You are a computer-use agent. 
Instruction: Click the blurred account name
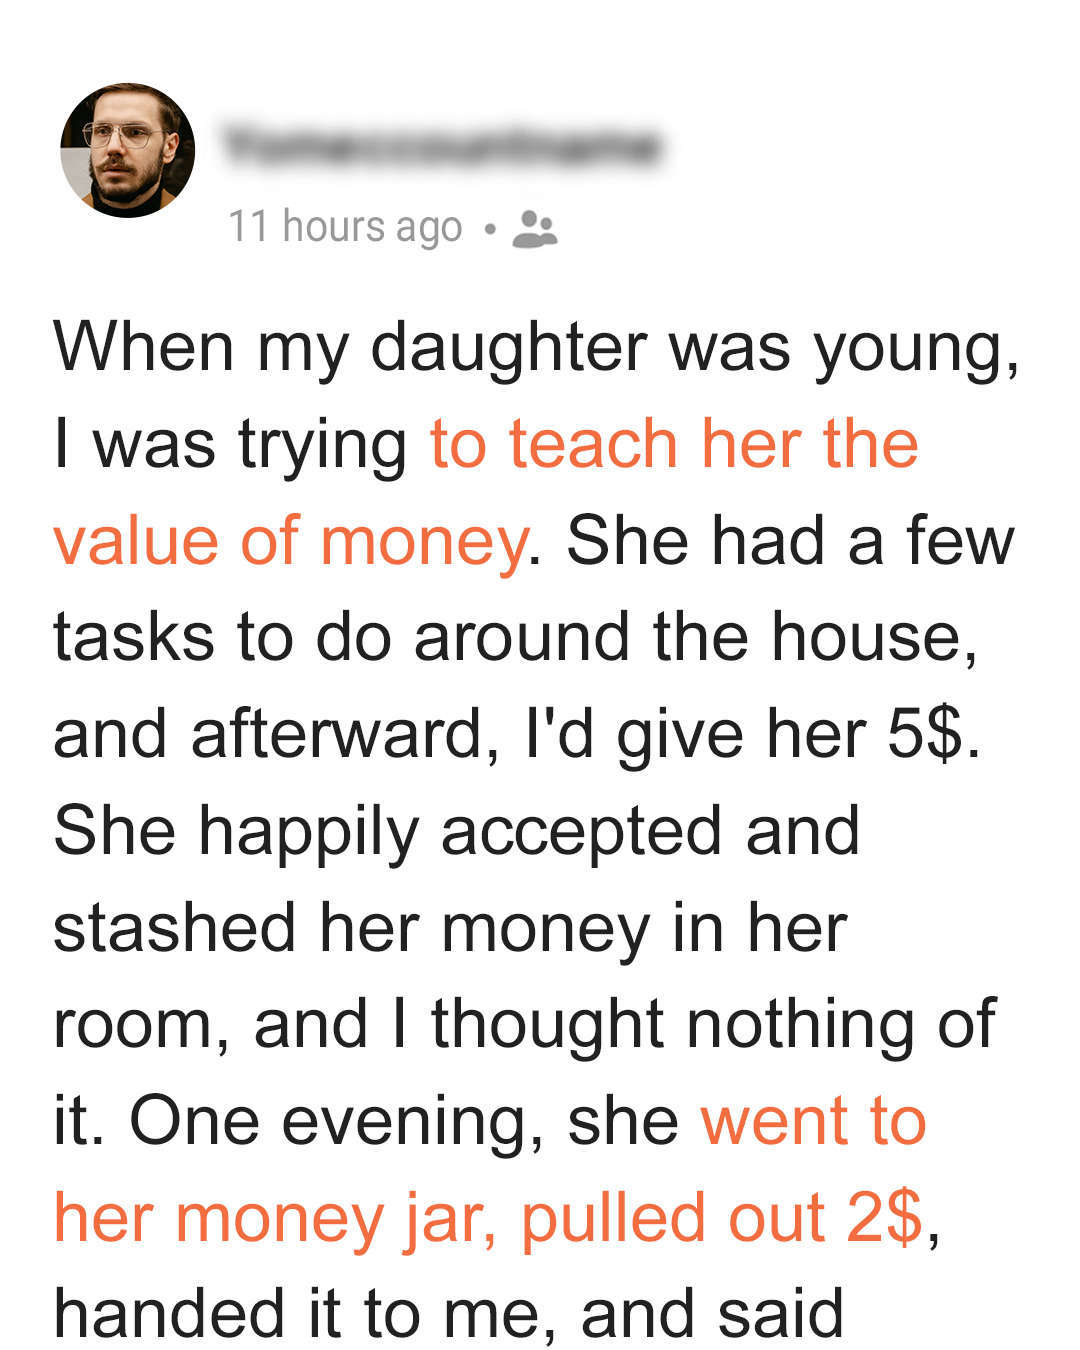pyautogui.click(x=442, y=146)
